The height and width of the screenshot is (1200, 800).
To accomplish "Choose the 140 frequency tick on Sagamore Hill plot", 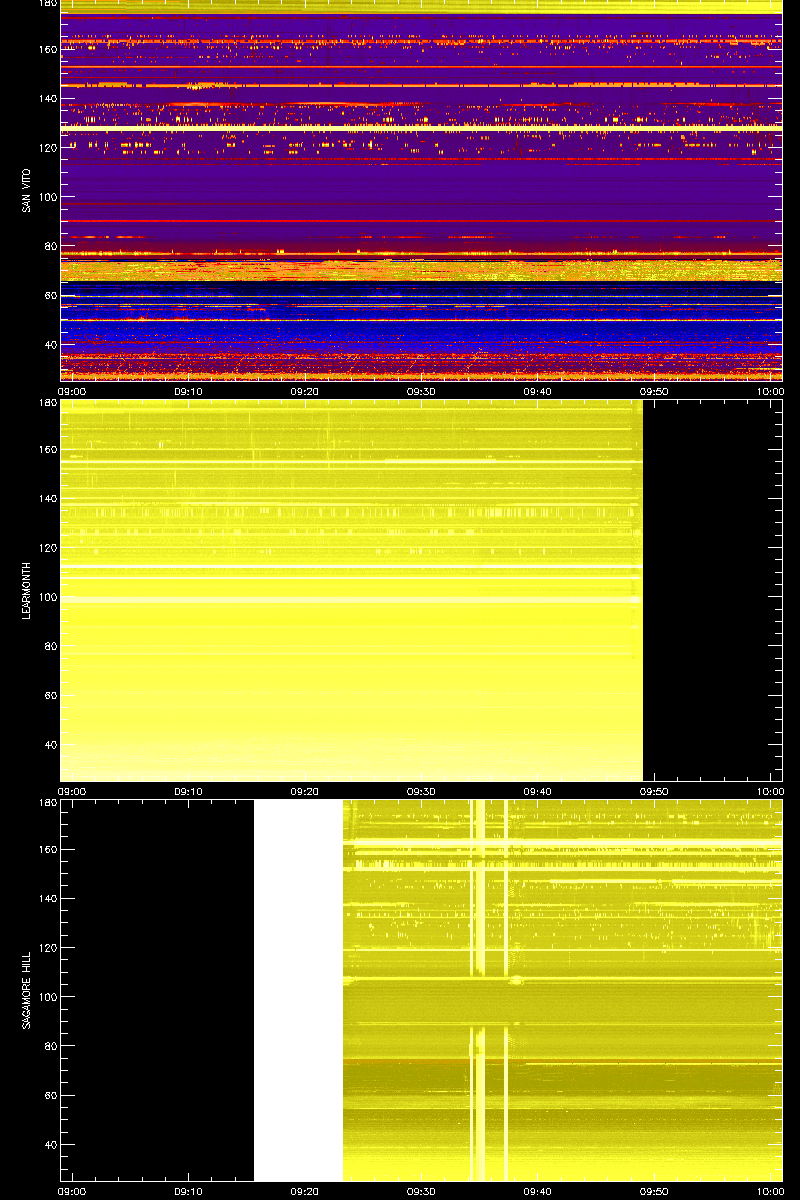I will click(47, 898).
